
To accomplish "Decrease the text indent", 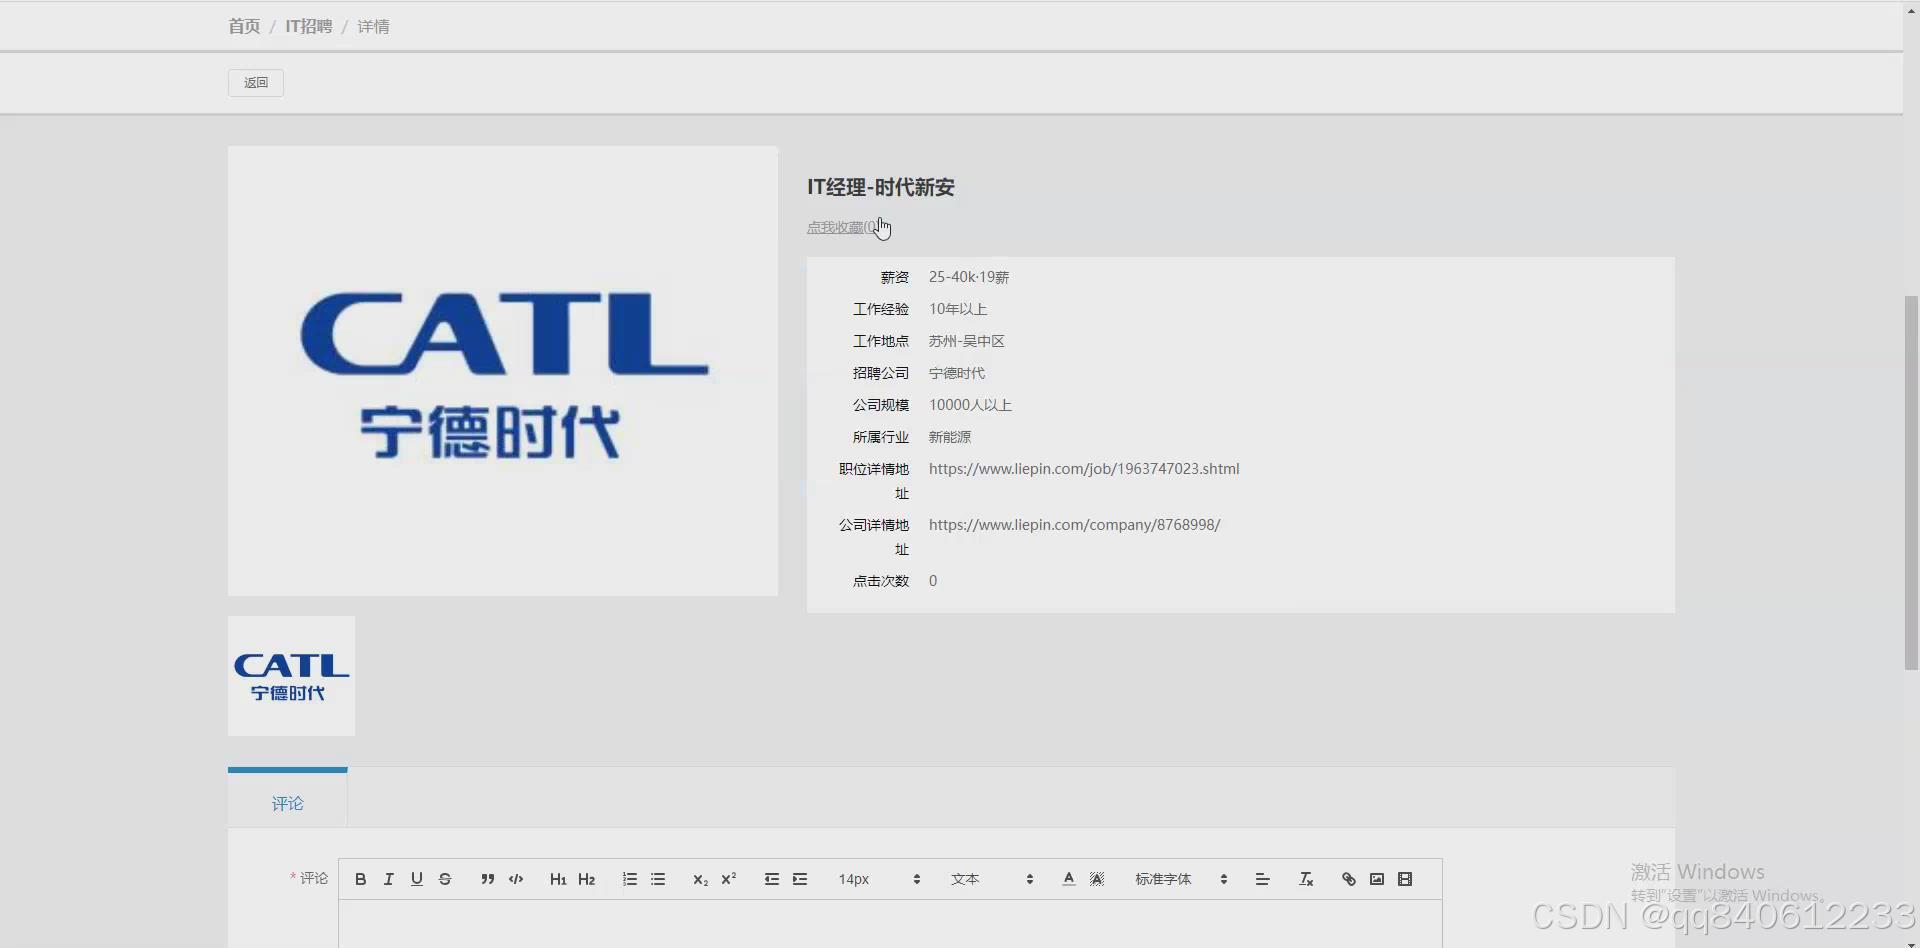I will 772,879.
